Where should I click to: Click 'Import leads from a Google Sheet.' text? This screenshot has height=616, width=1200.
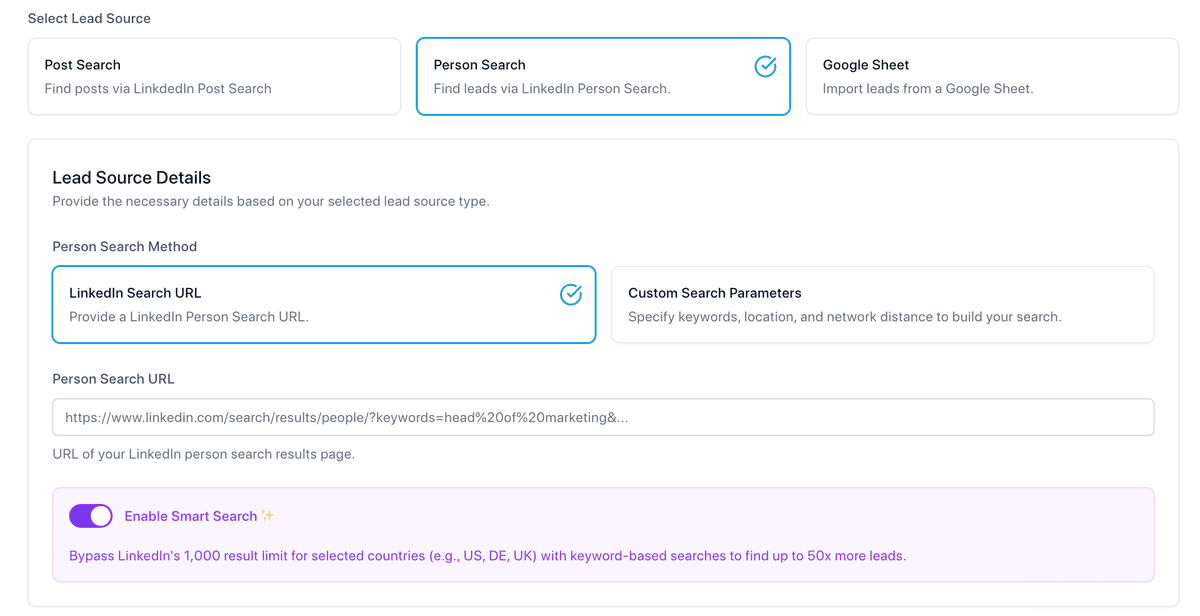pos(928,88)
